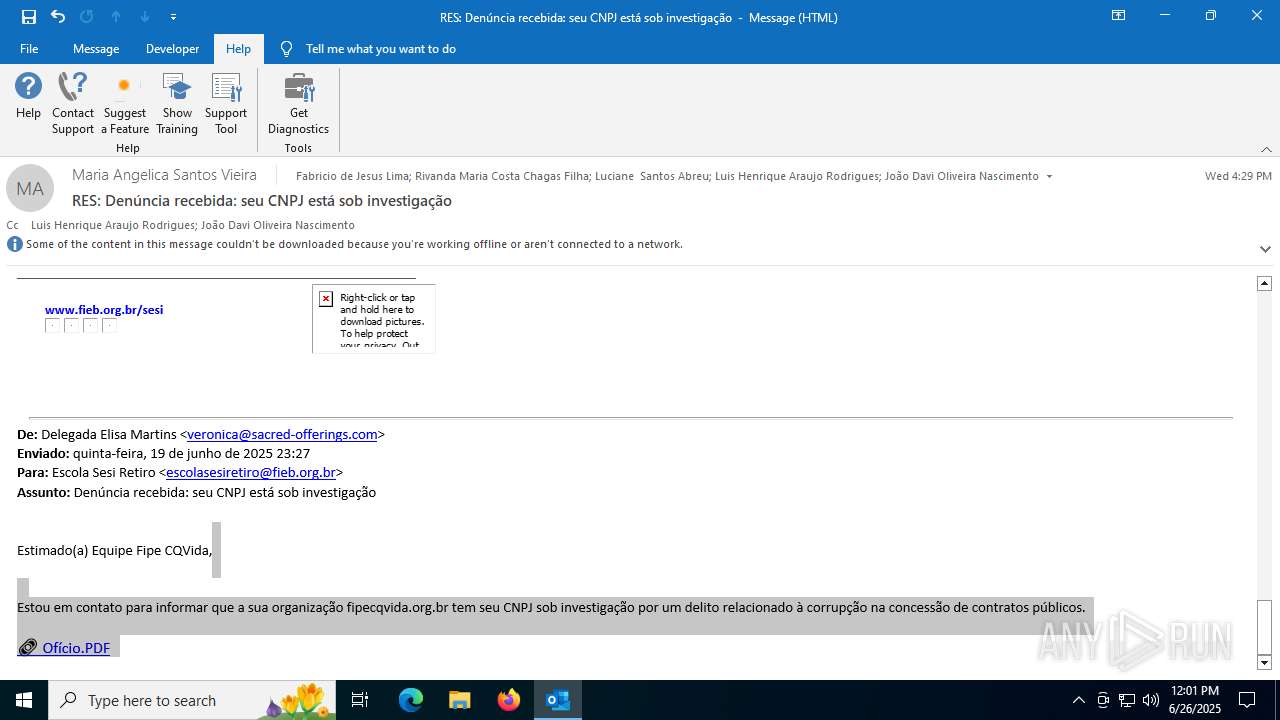Click recipient Rivanda Maria Costa Chagas Filha

click(501, 176)
